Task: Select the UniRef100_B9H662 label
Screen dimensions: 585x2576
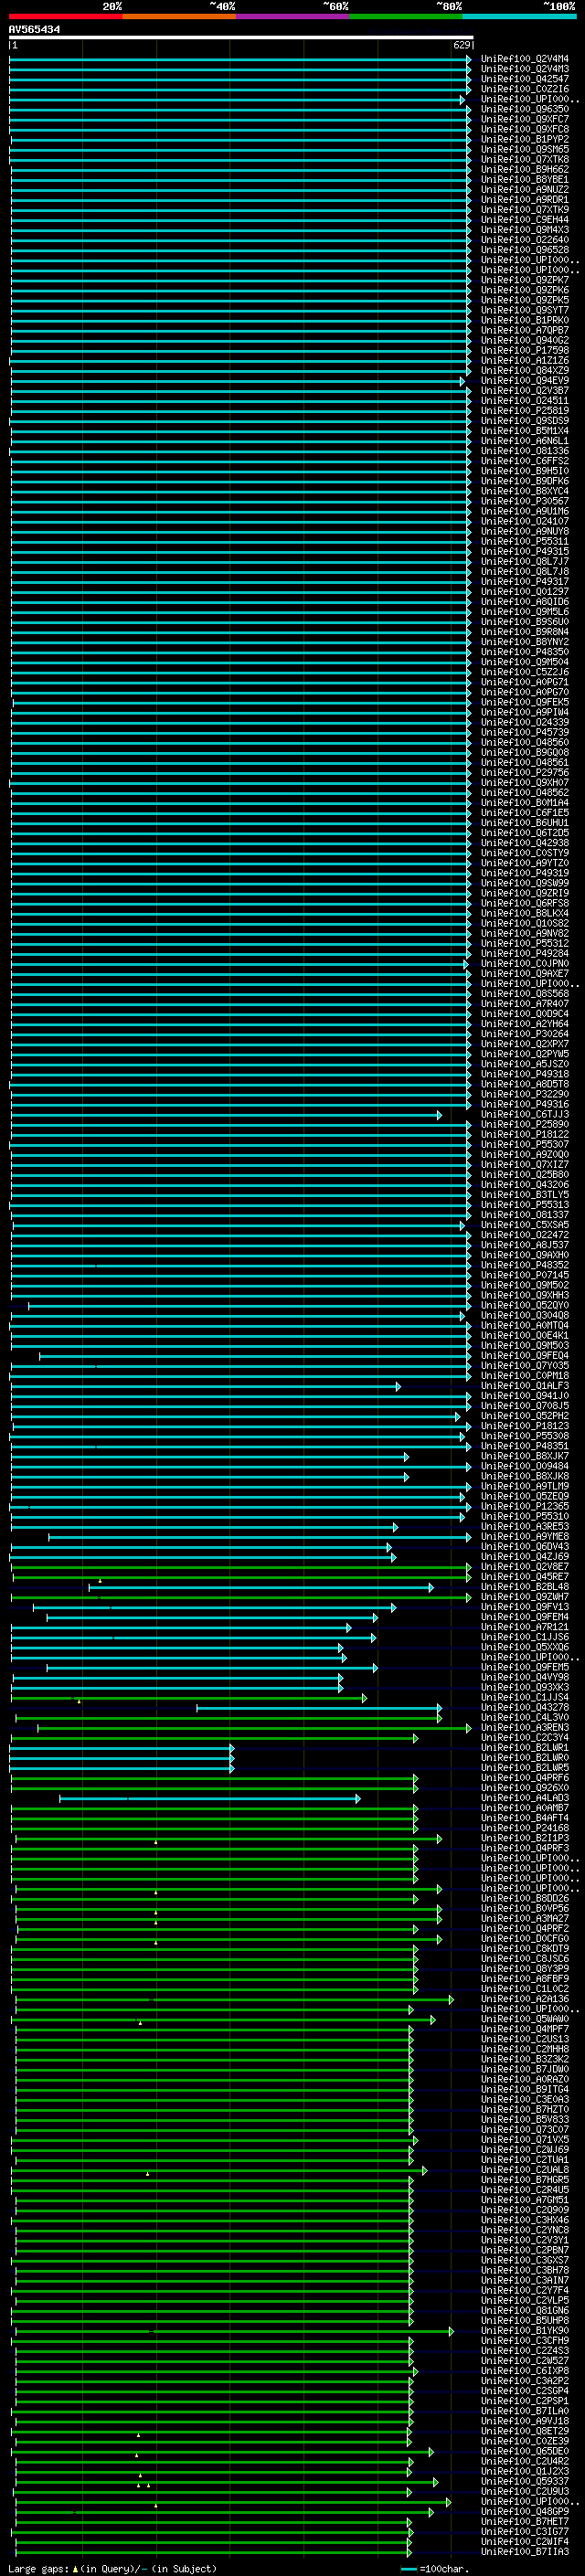Action: [525, 169]
